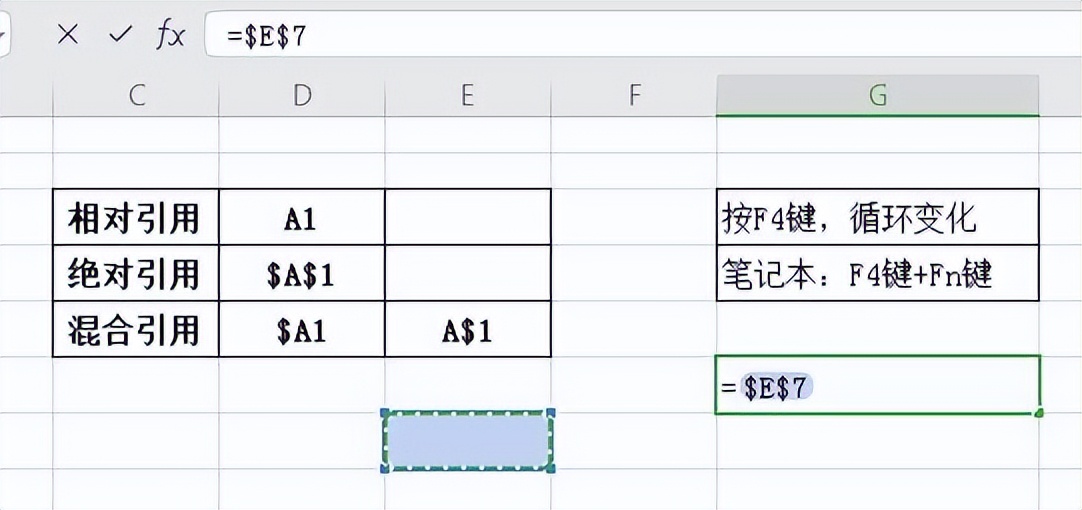This screenshot has height=510, width=1082.
Task: Cancel the formula entry with X icon
Action: pos(68,35)
